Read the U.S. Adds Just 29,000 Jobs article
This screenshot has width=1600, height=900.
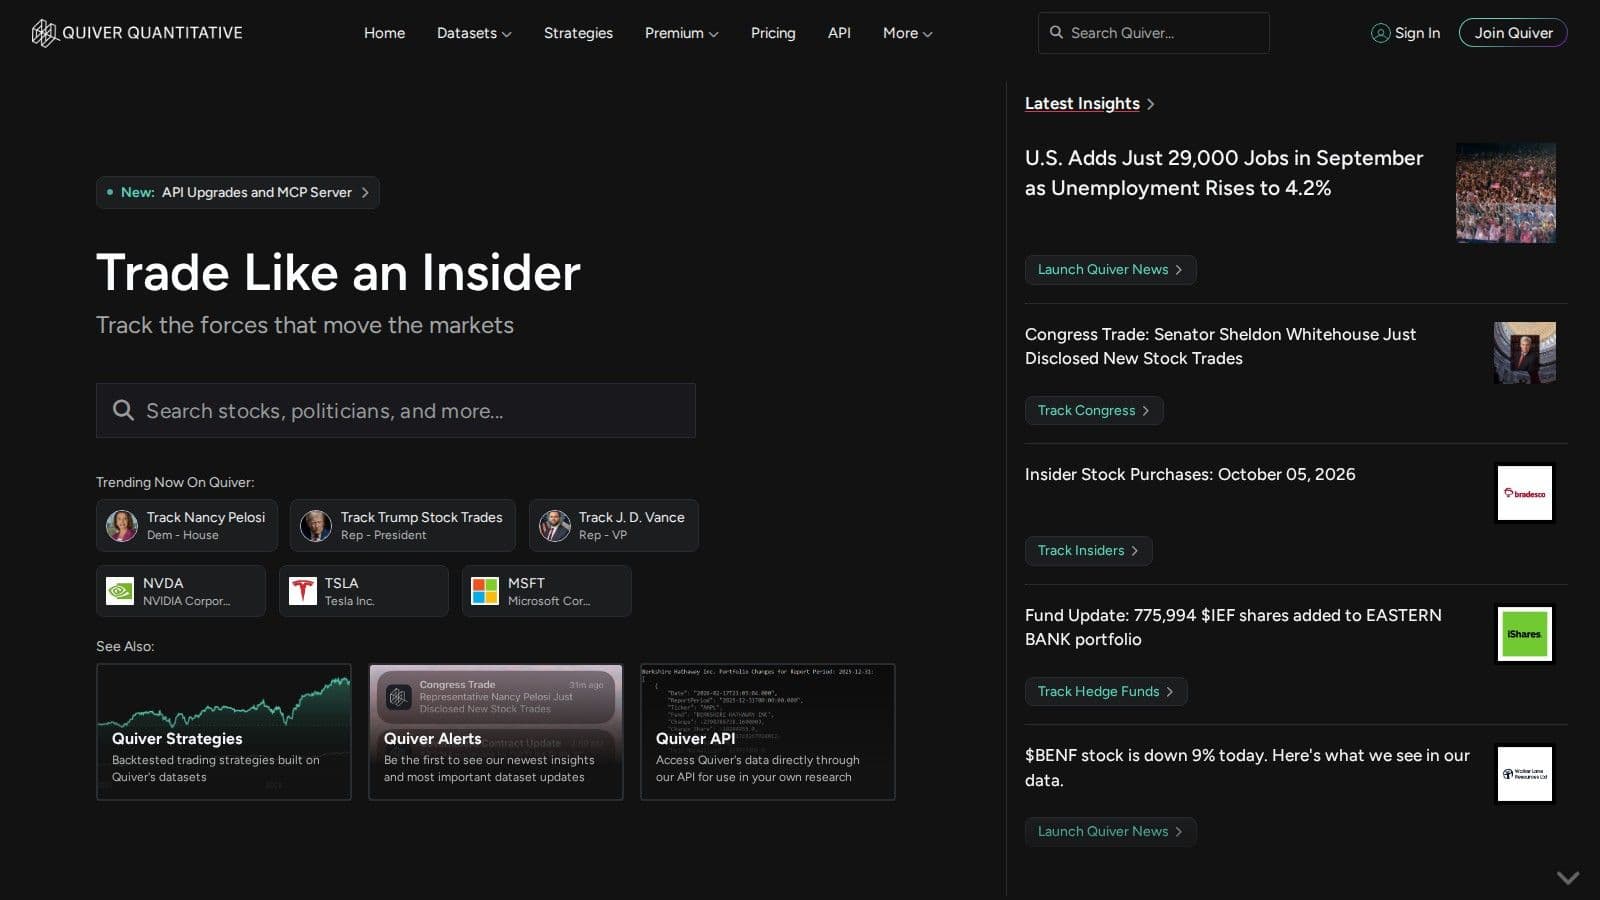pyautogui.click(x=1224, y=173)
